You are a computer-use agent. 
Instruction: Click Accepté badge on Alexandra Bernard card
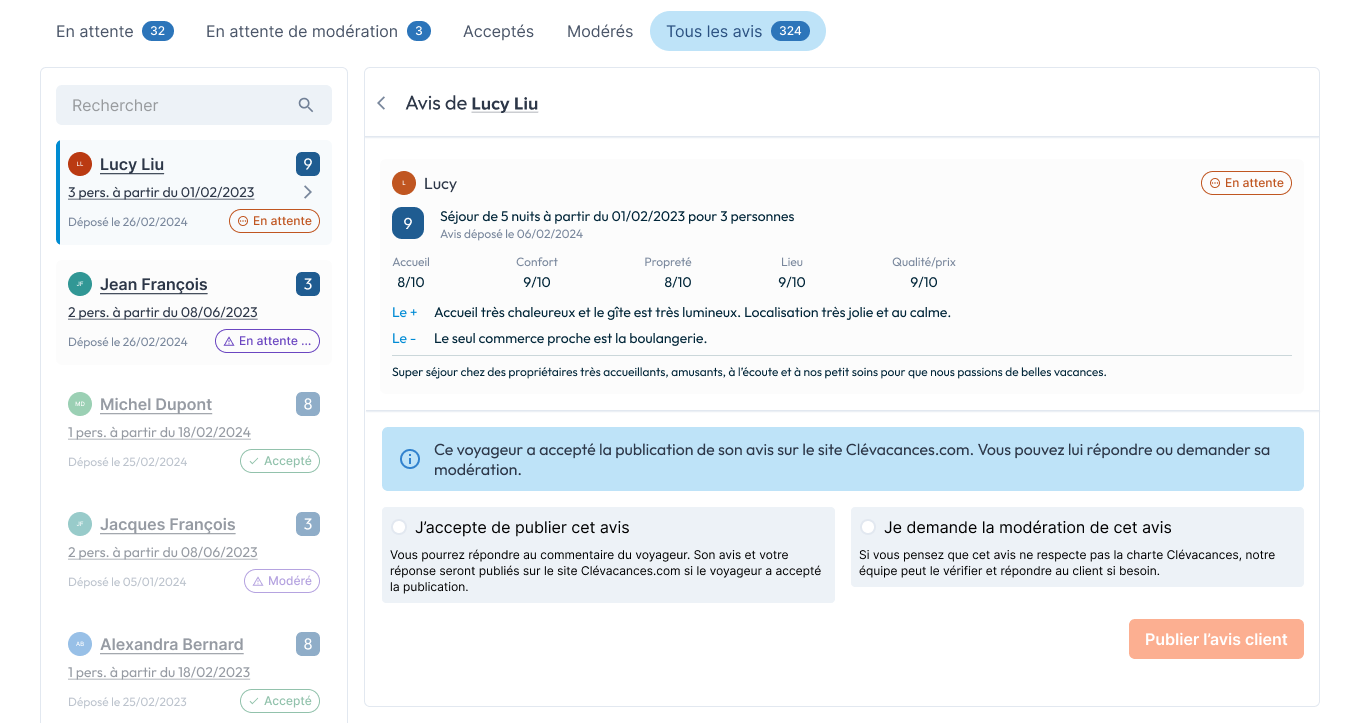click(x=280, y=701)
